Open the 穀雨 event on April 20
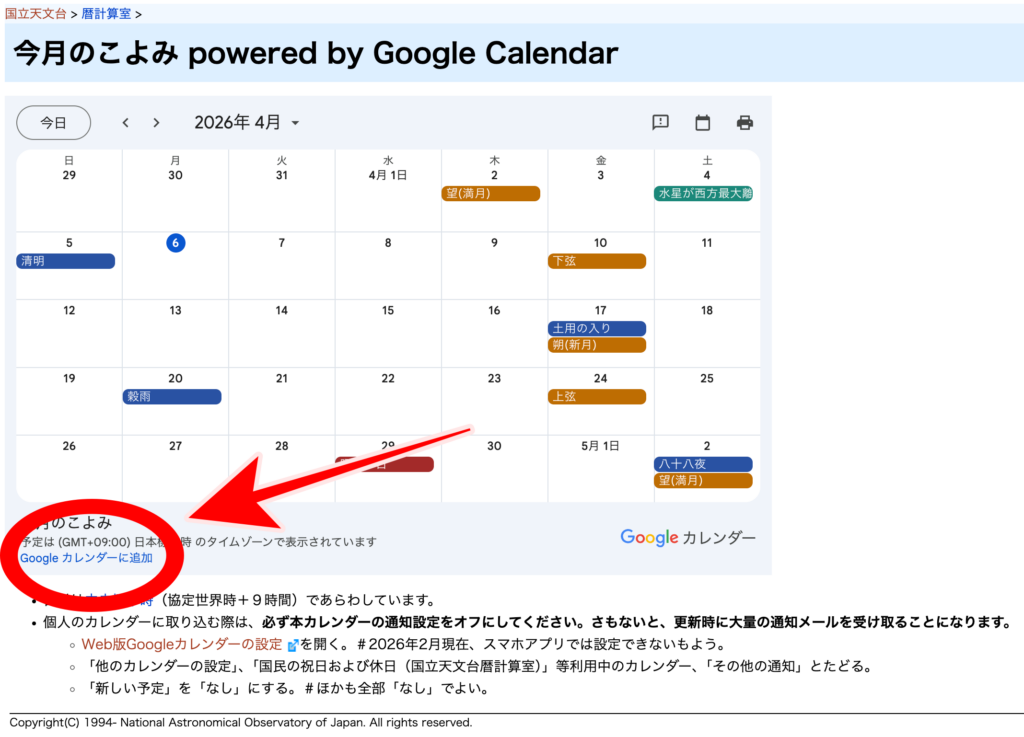1024x737 pixels. pyautogui.click(x=172, y=396)
